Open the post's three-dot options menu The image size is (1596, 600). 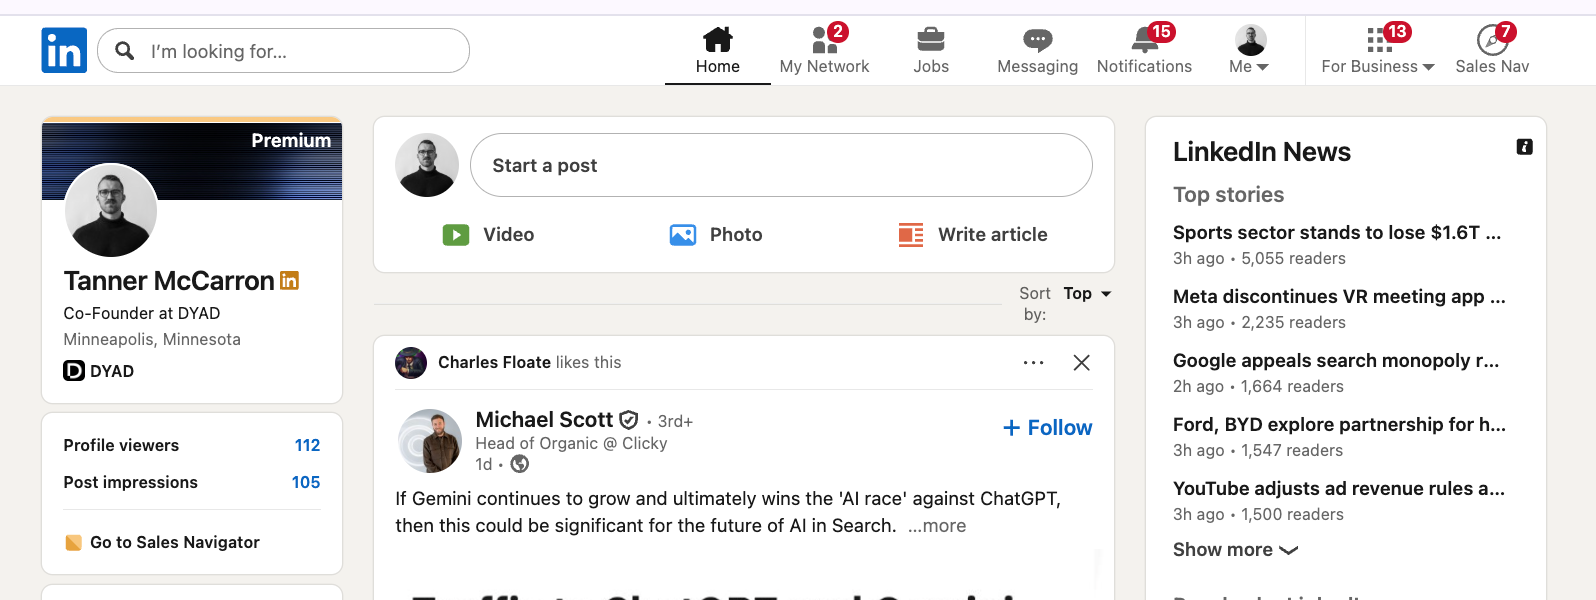click(1033, 363)
